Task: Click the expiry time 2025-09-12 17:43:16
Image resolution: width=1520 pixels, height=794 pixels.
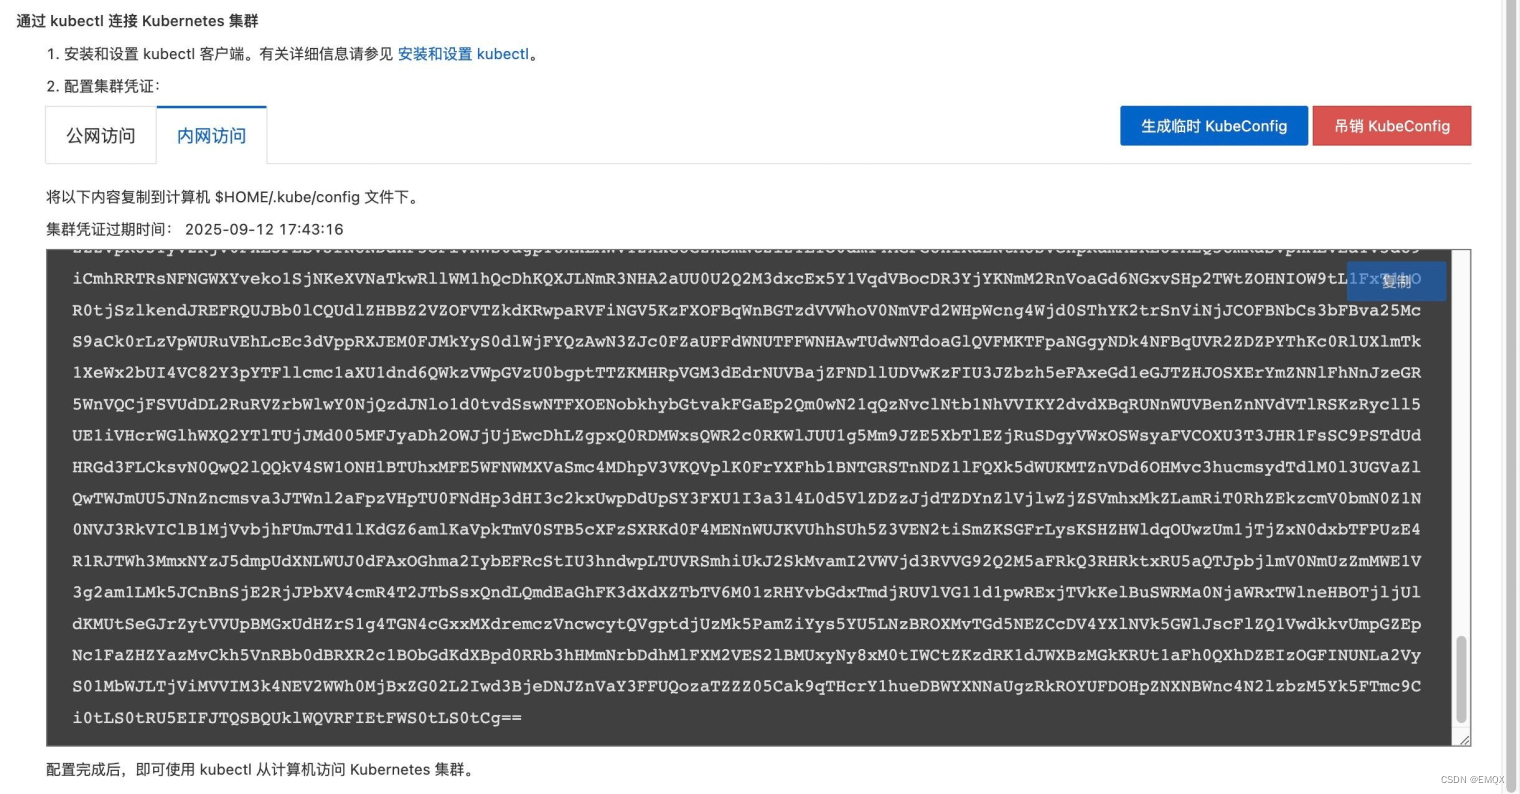Action: coord(264,229)
